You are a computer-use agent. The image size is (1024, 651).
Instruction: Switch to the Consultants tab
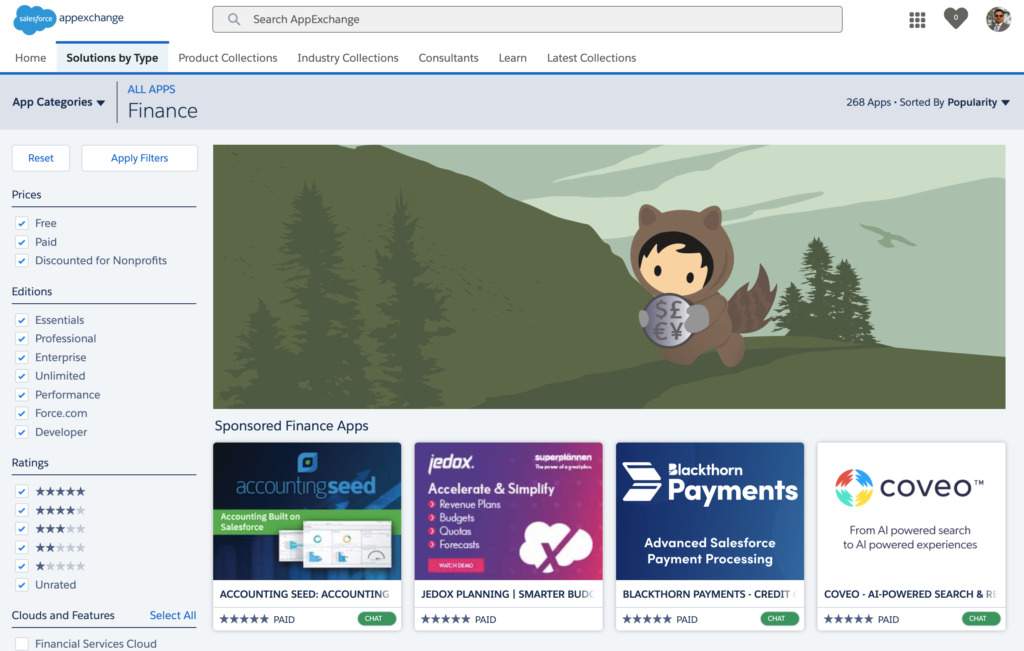pos(449,57)
